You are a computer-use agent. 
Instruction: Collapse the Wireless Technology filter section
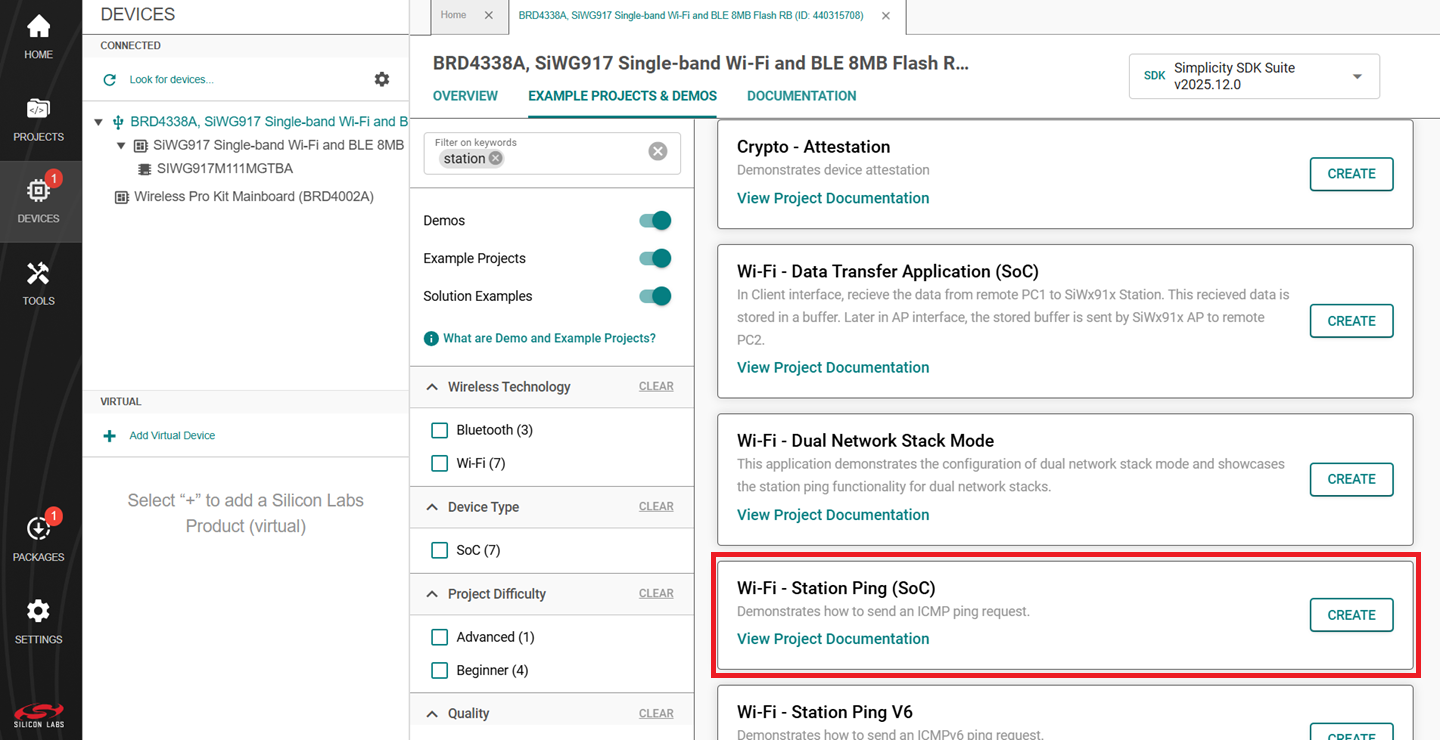[x=432, y=387]
